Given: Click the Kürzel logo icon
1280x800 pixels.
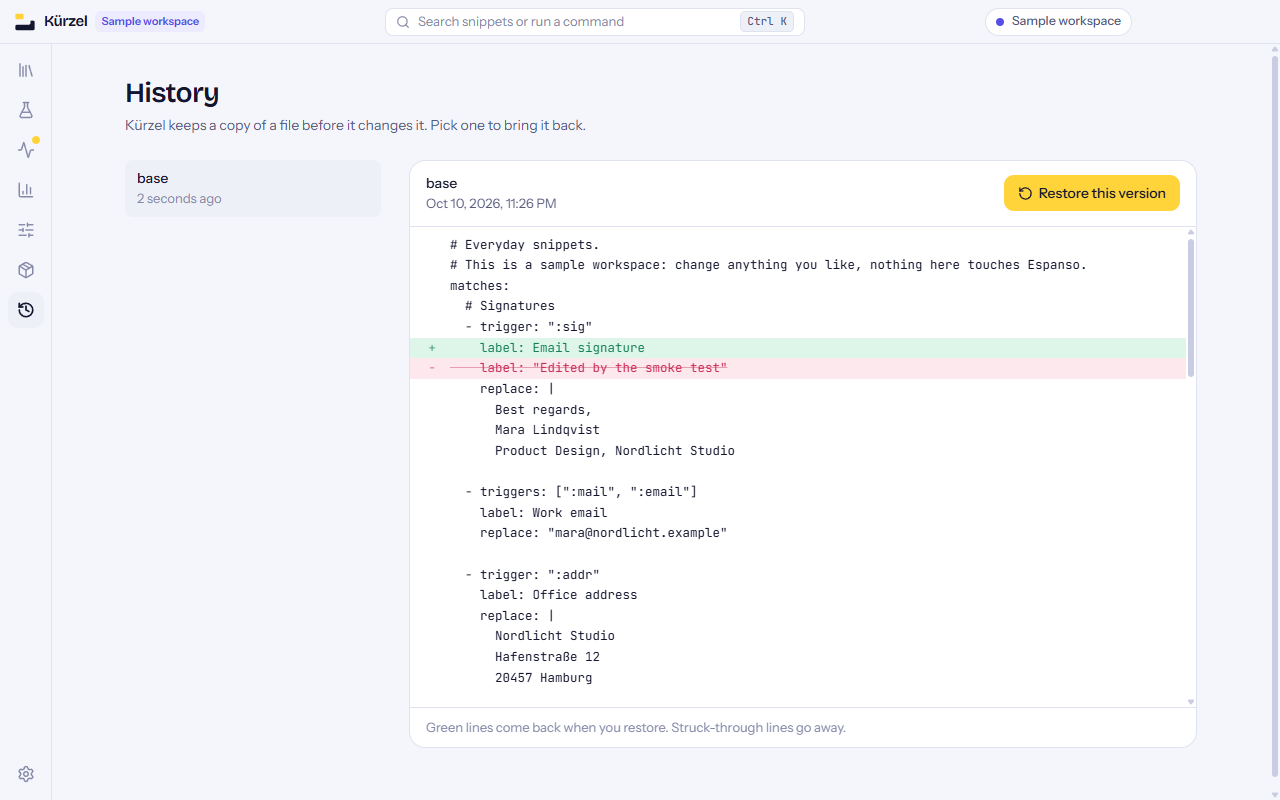Looking at the screenshot, I should tap(25, 22).
